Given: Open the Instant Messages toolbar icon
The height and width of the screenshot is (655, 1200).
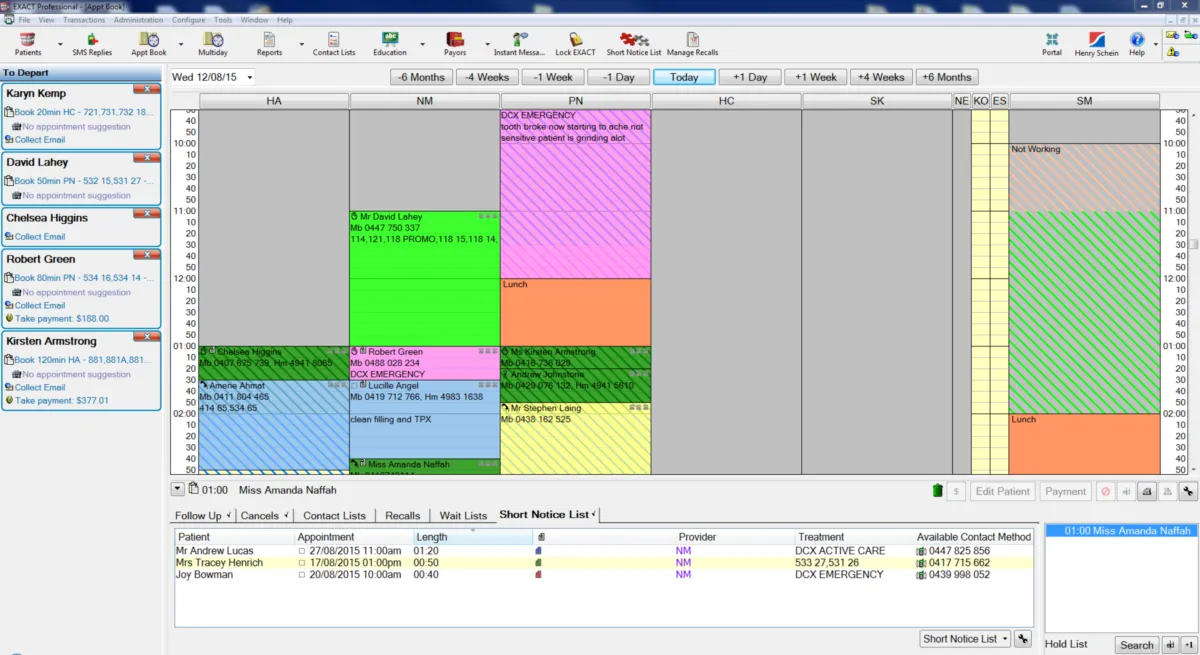Looking at the screenshot, I should (519, 43).
